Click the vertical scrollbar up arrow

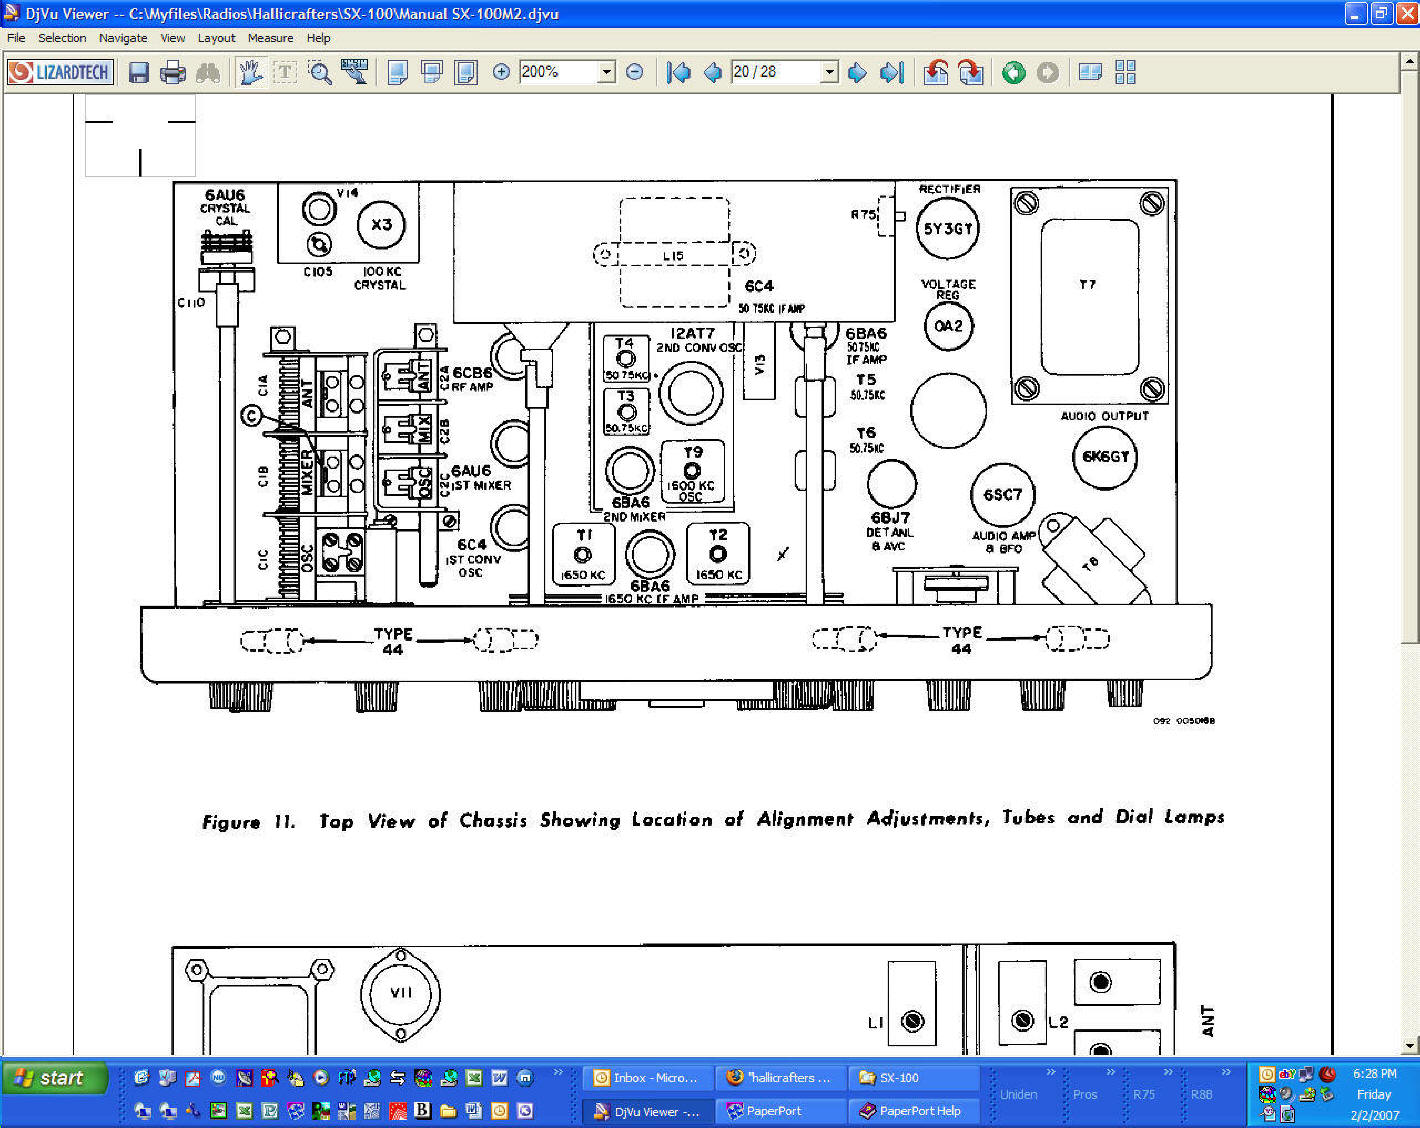1410,60
